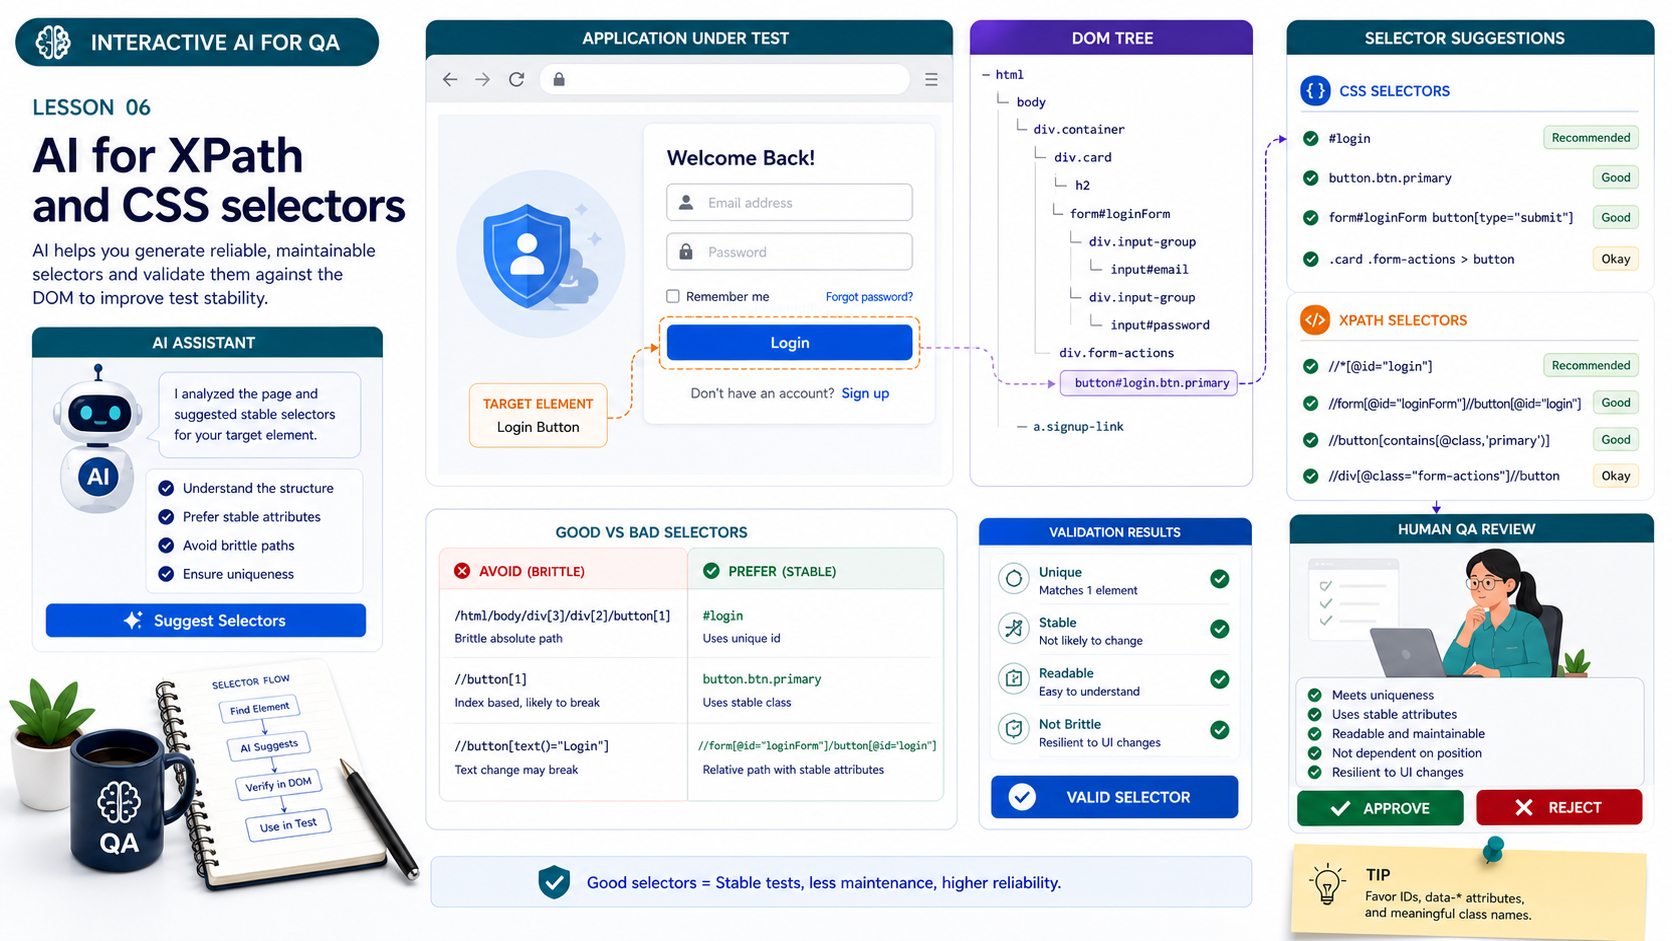Click the brain logo in the header banner

pos(53,42)
